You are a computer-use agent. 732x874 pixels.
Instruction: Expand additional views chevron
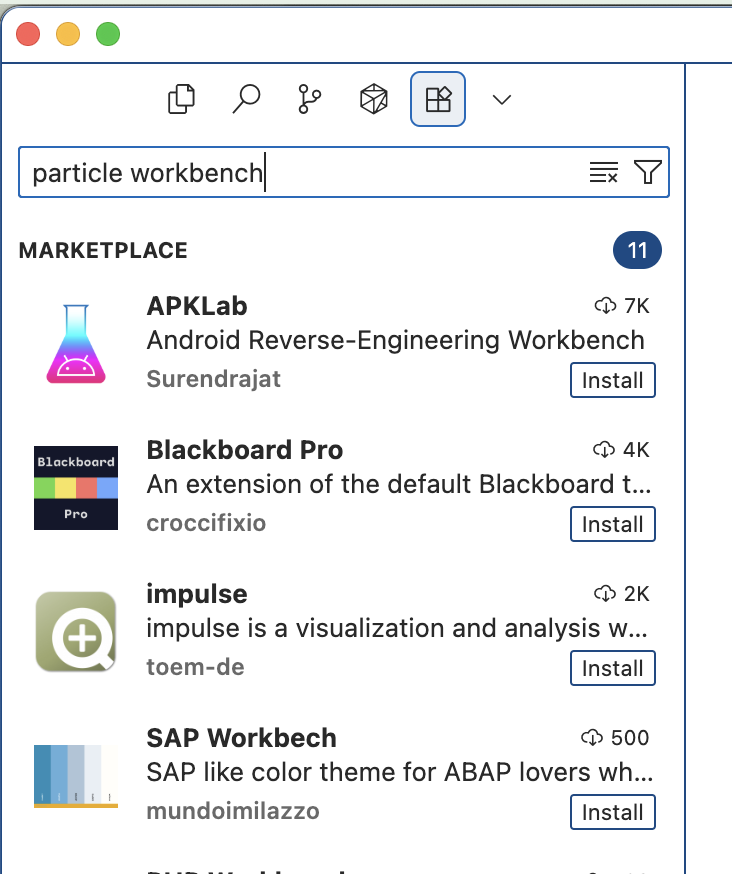[x=502, y=99]
